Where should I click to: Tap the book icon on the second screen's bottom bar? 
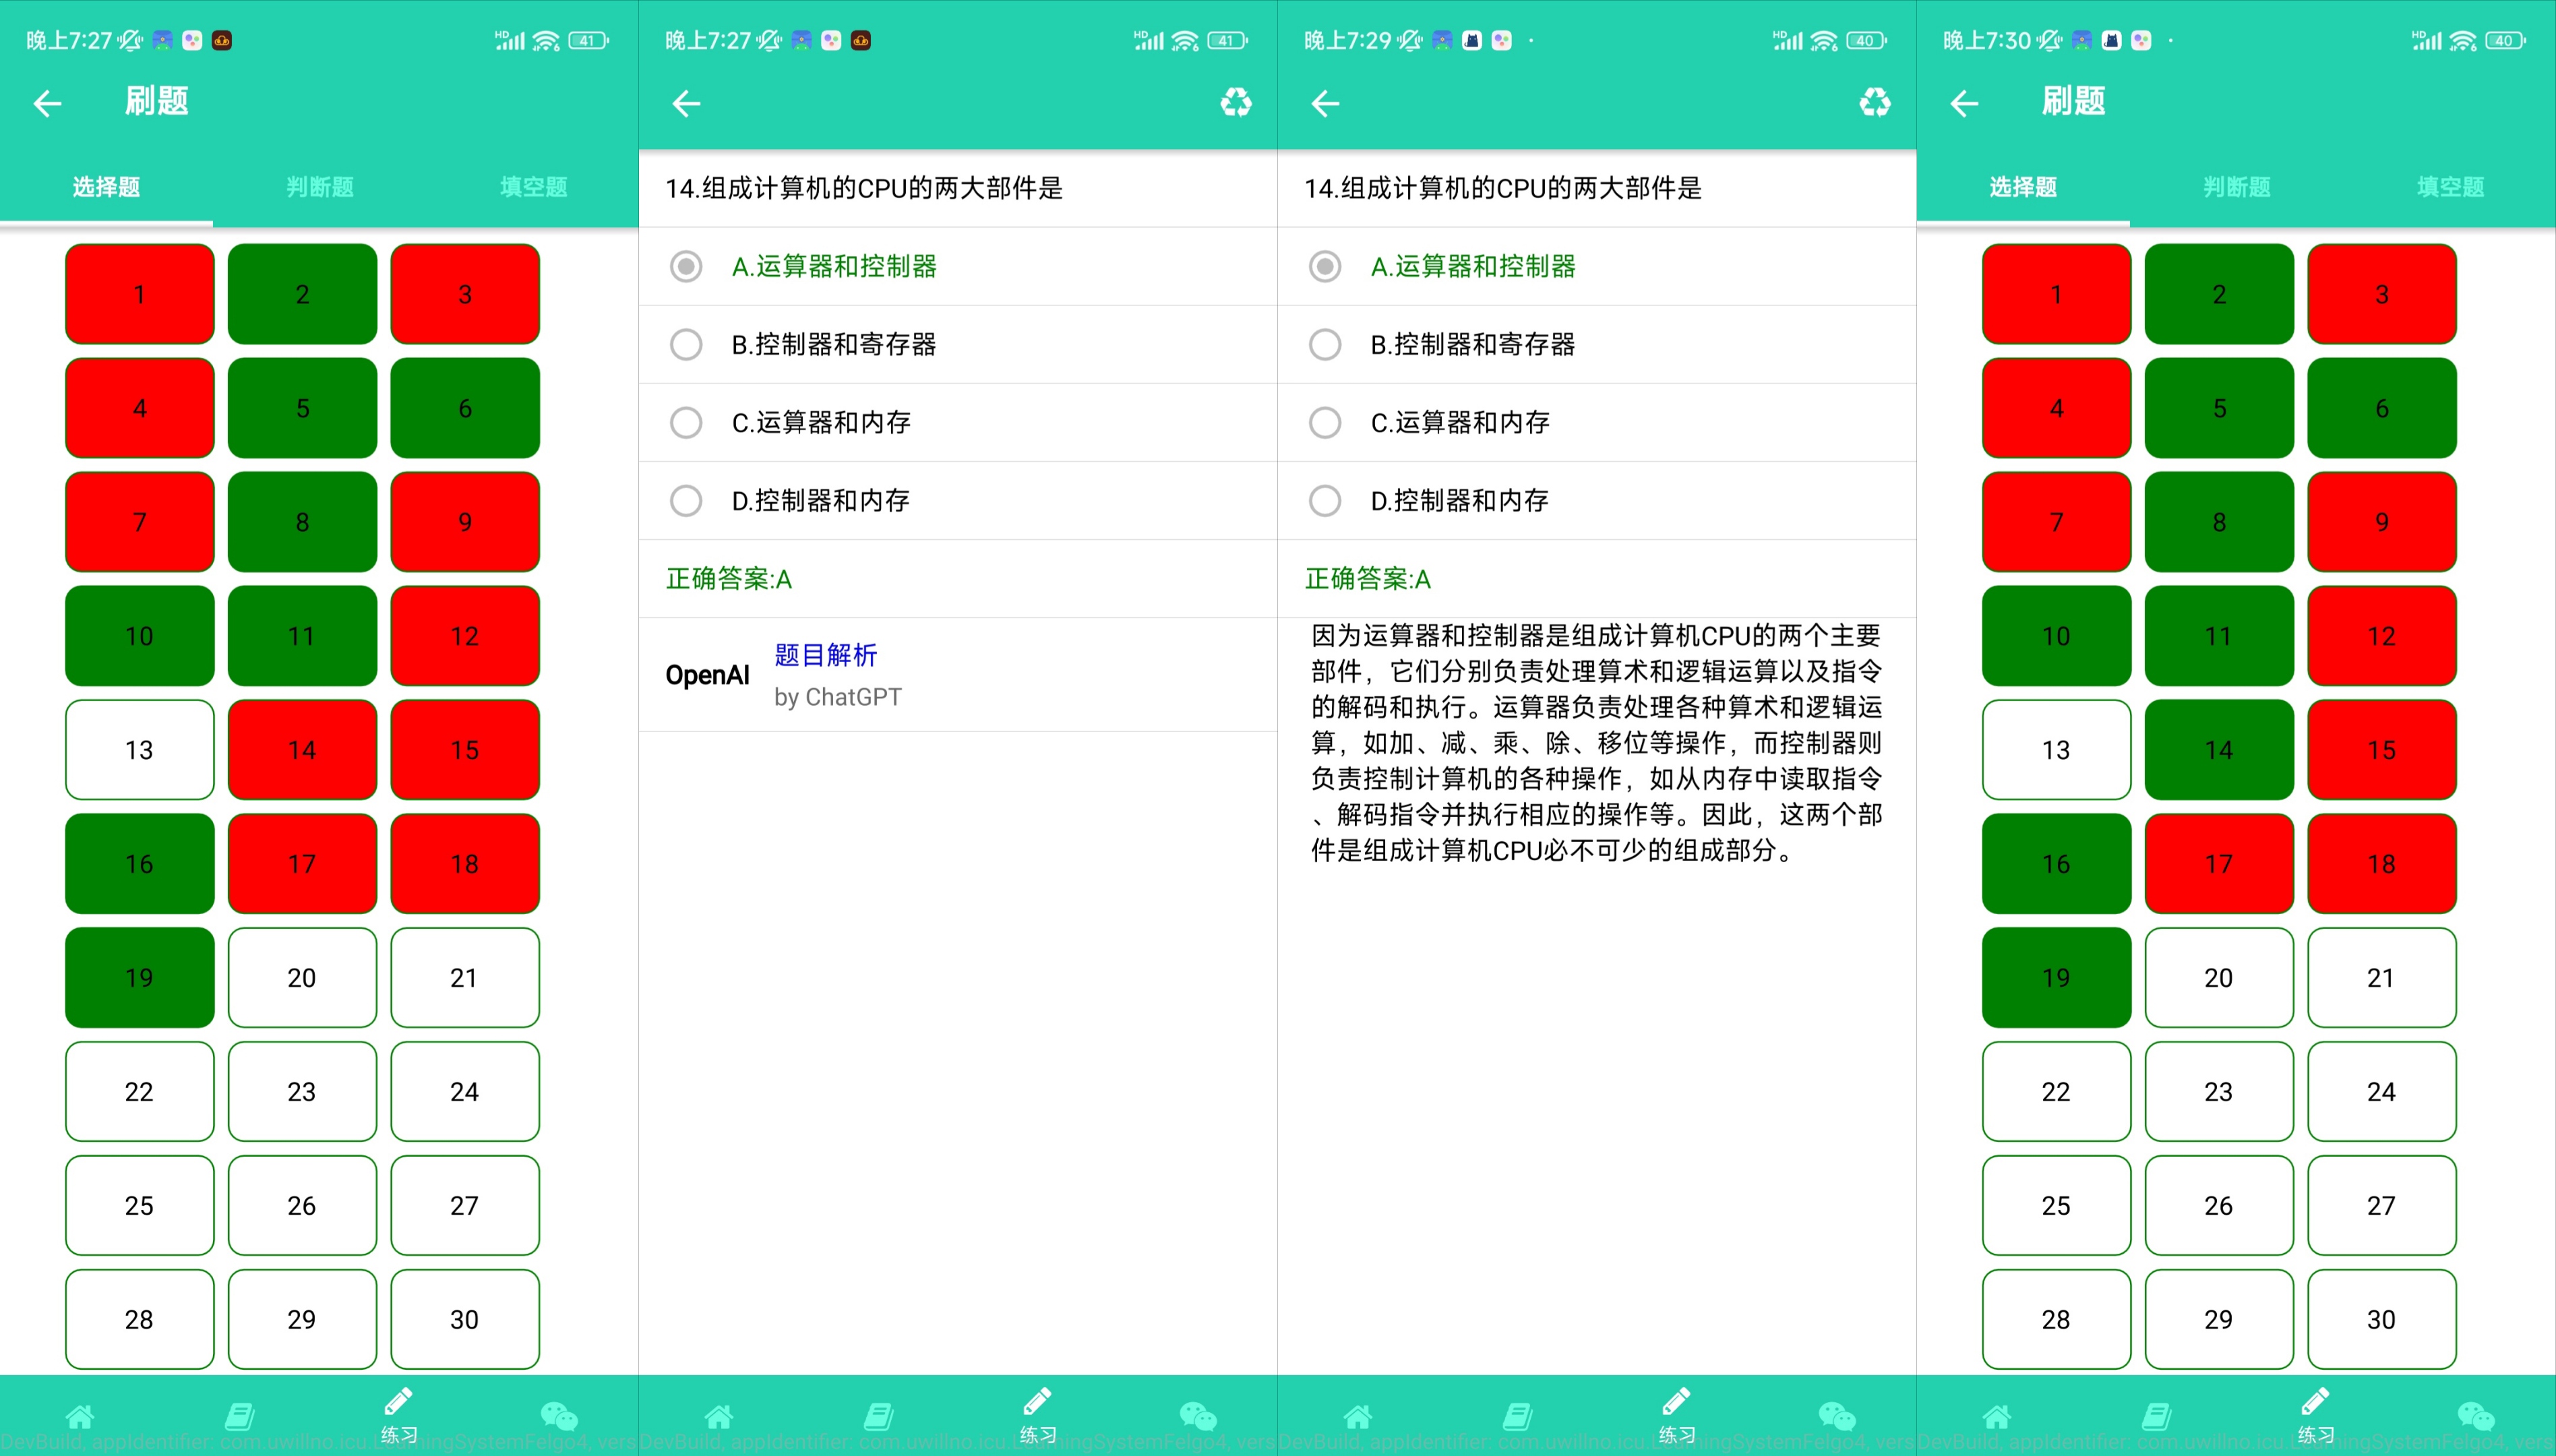tap(879, 1416)
